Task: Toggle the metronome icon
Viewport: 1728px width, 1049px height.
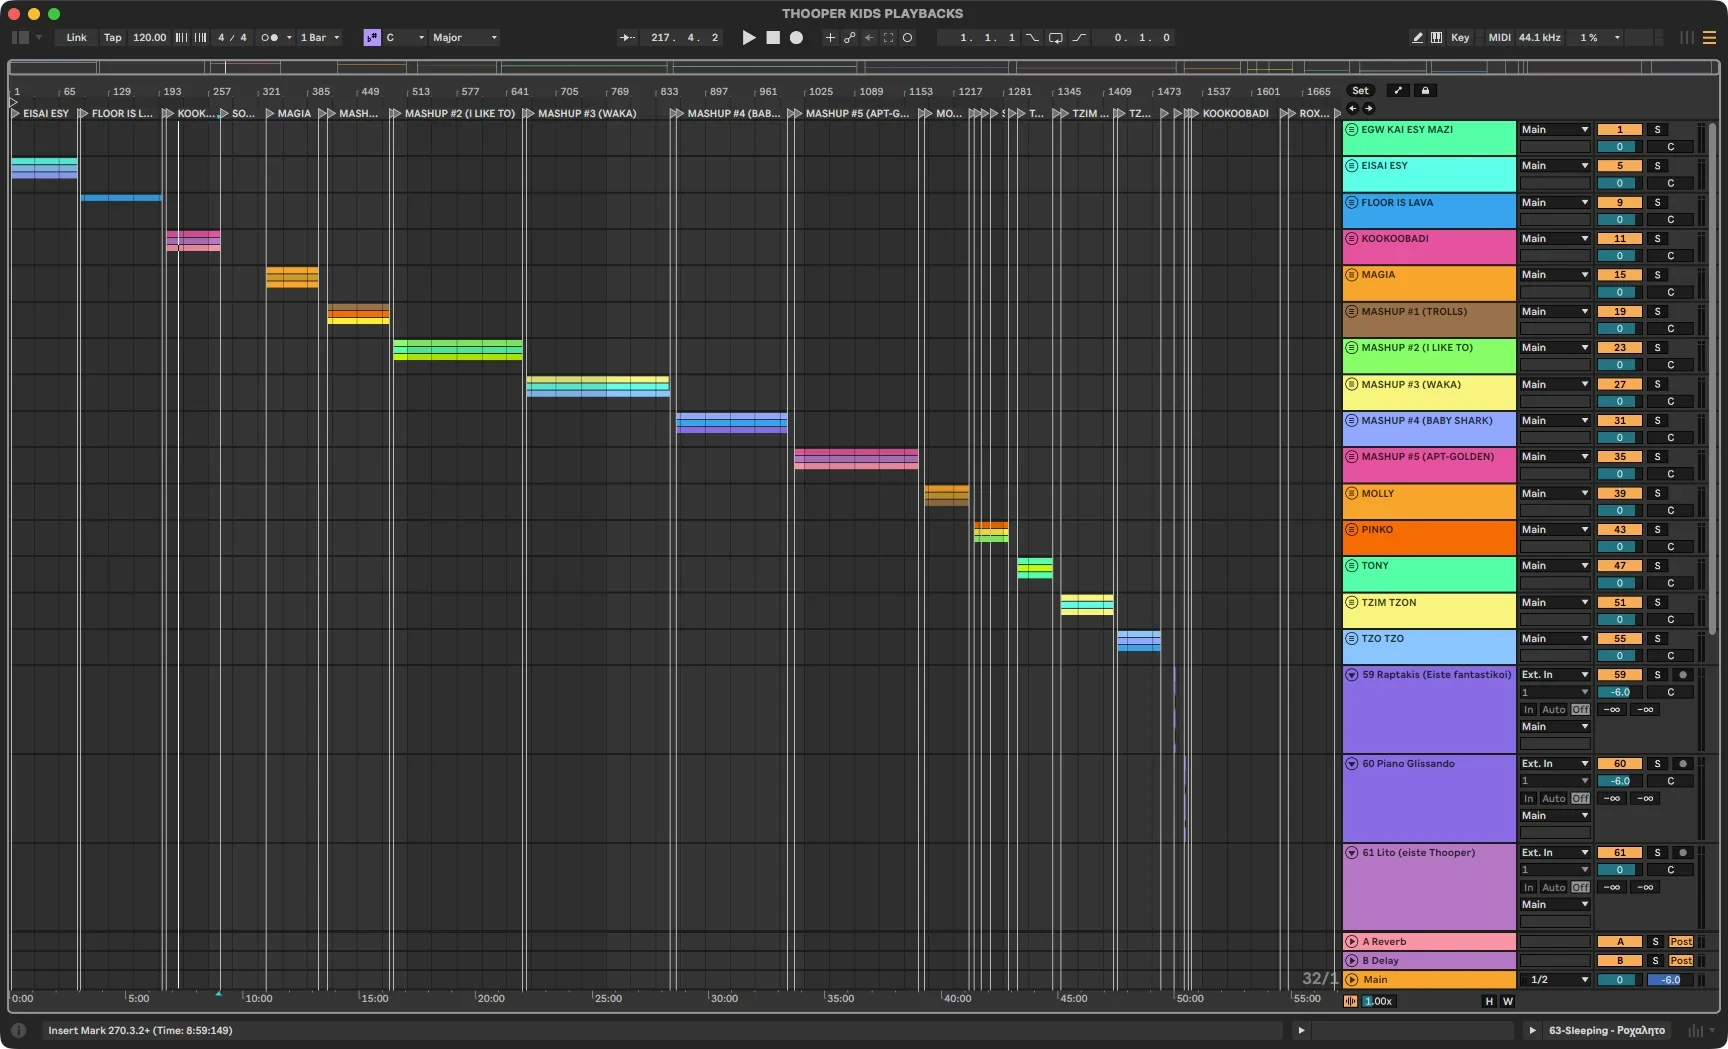Action: 269,38
